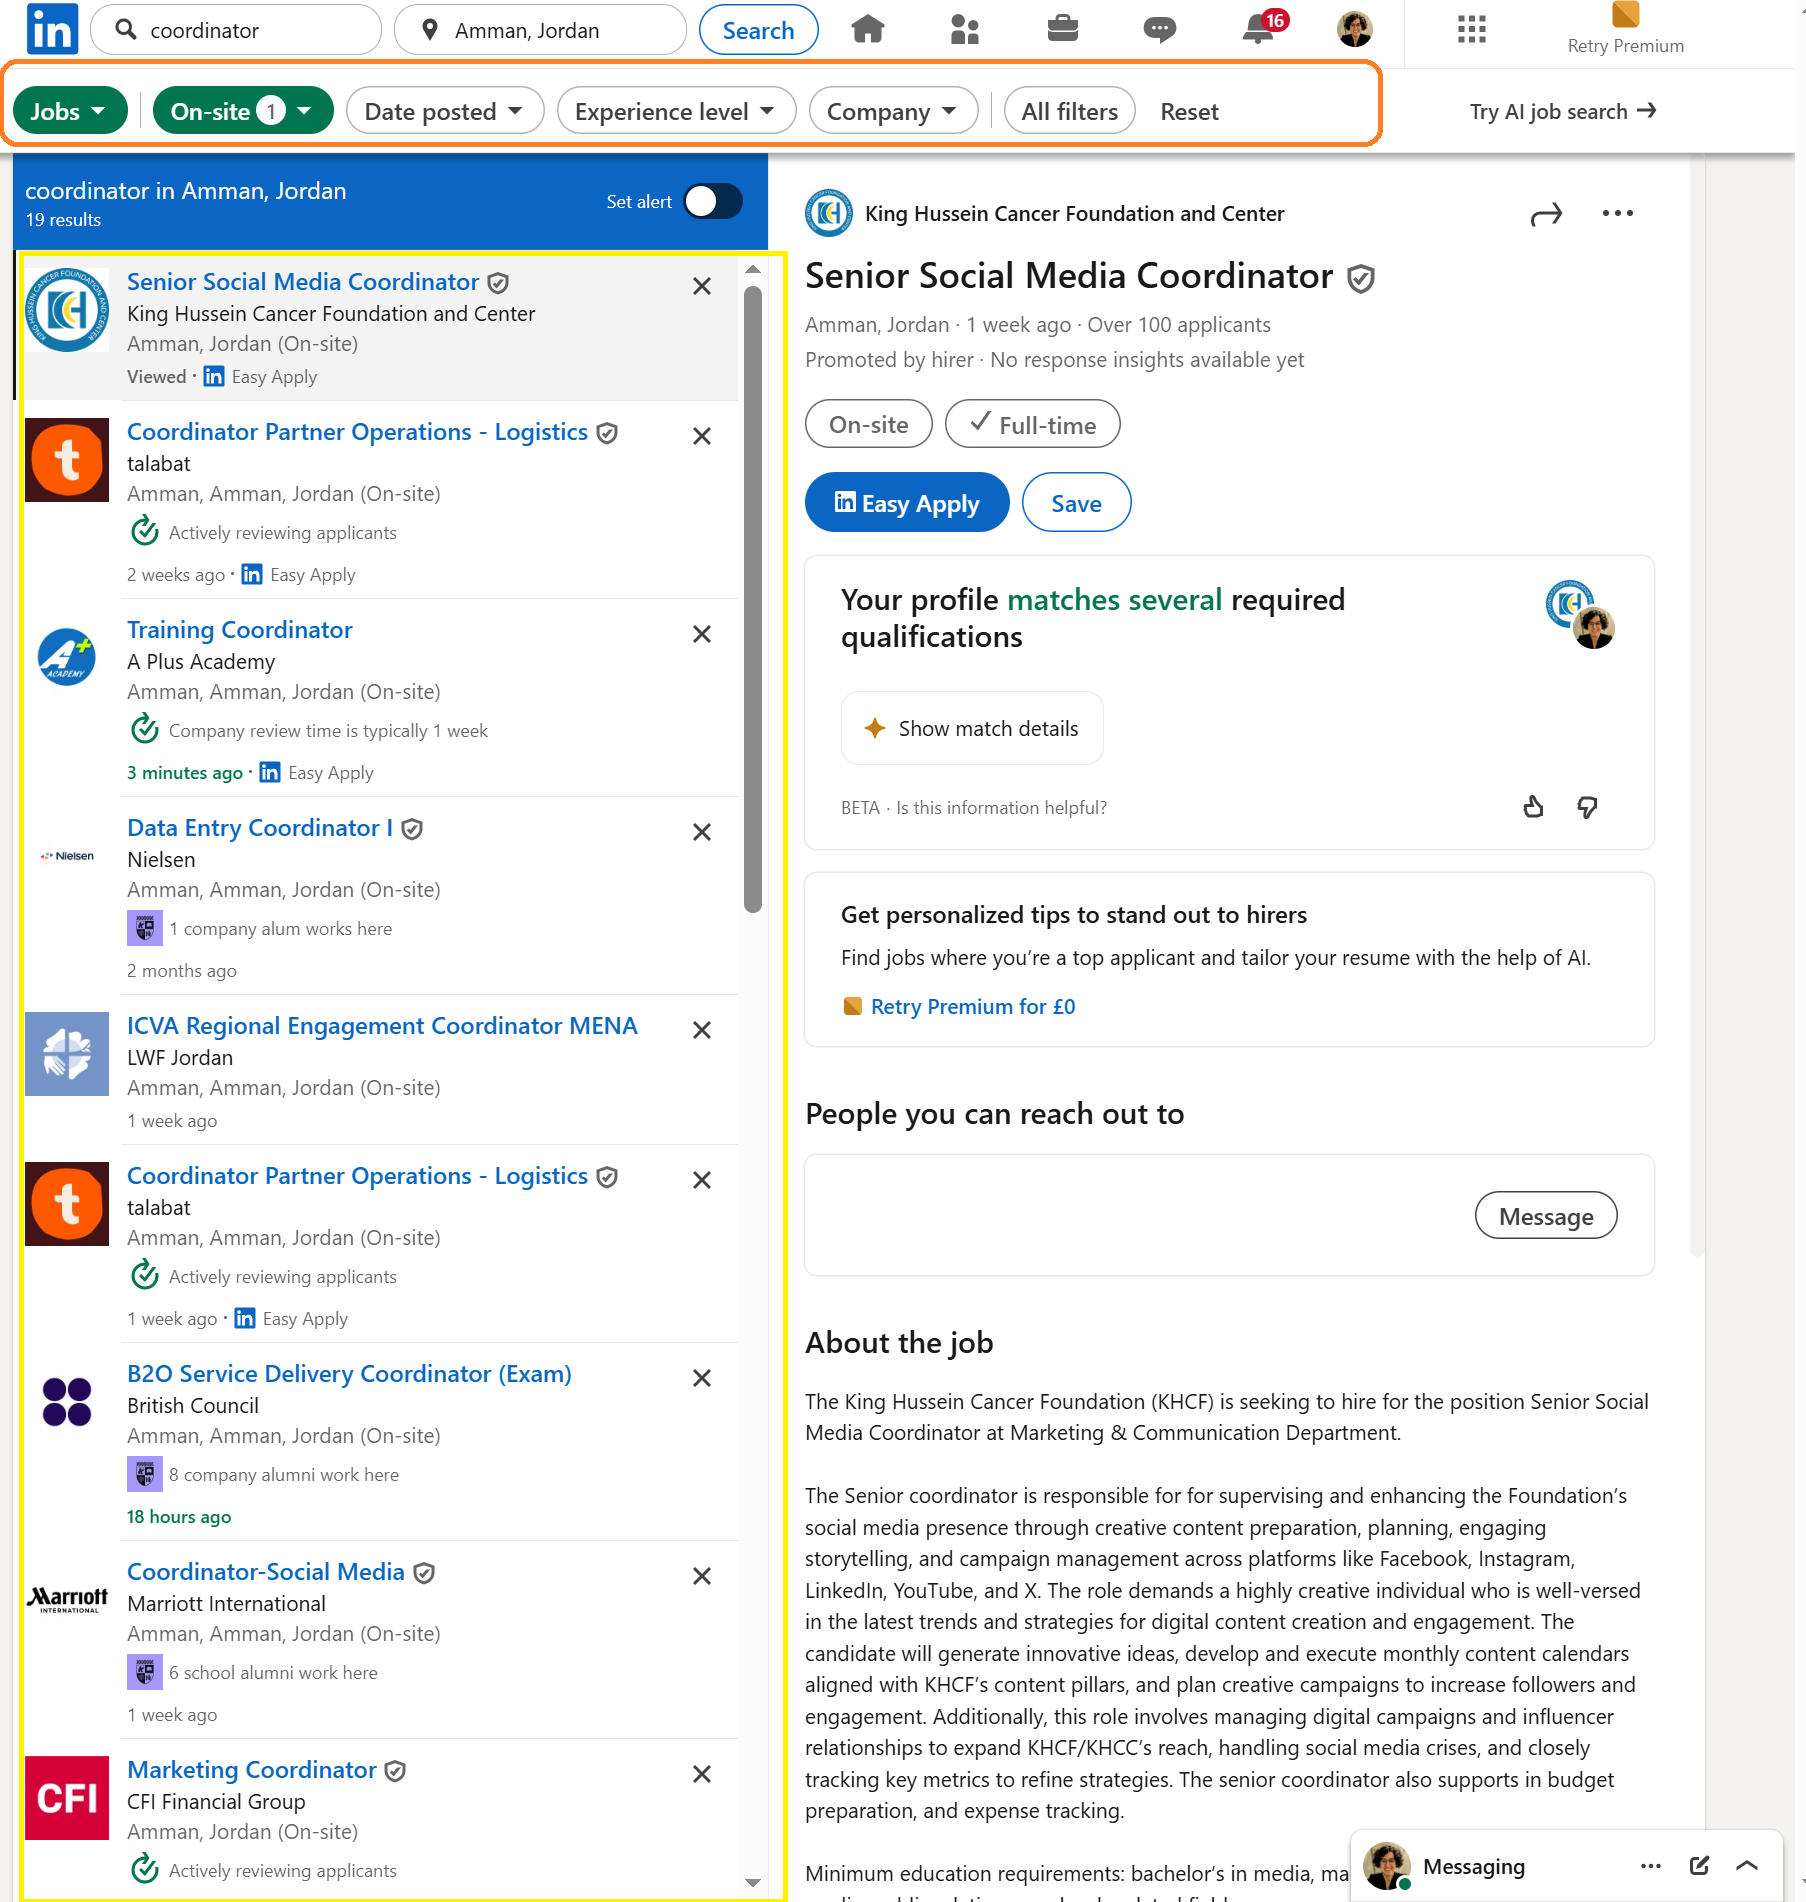Click the coordinator keyword search field
Viewport: 1806px width, 1902px height.
pyautogui.click(x=236, y=30)
